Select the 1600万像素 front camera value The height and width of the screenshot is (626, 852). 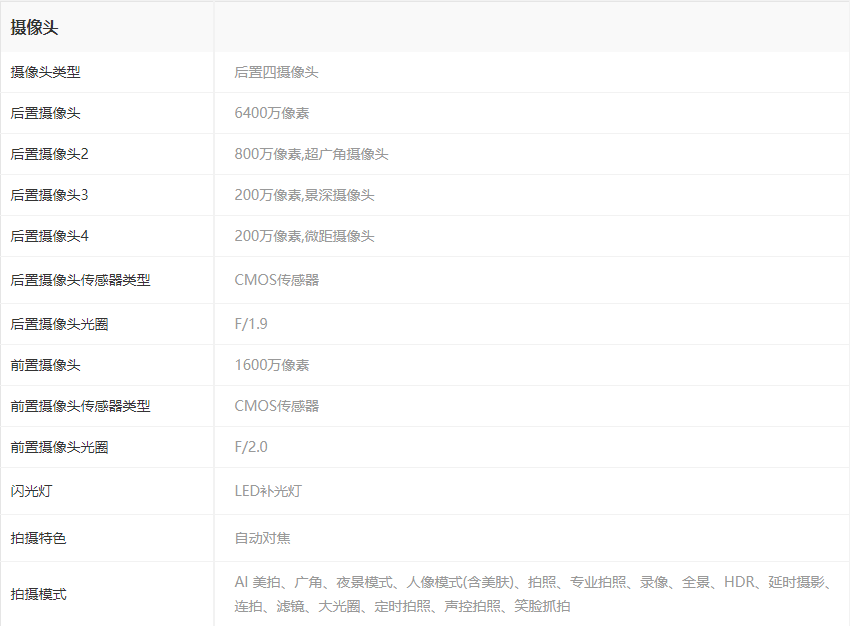point(272,365)
